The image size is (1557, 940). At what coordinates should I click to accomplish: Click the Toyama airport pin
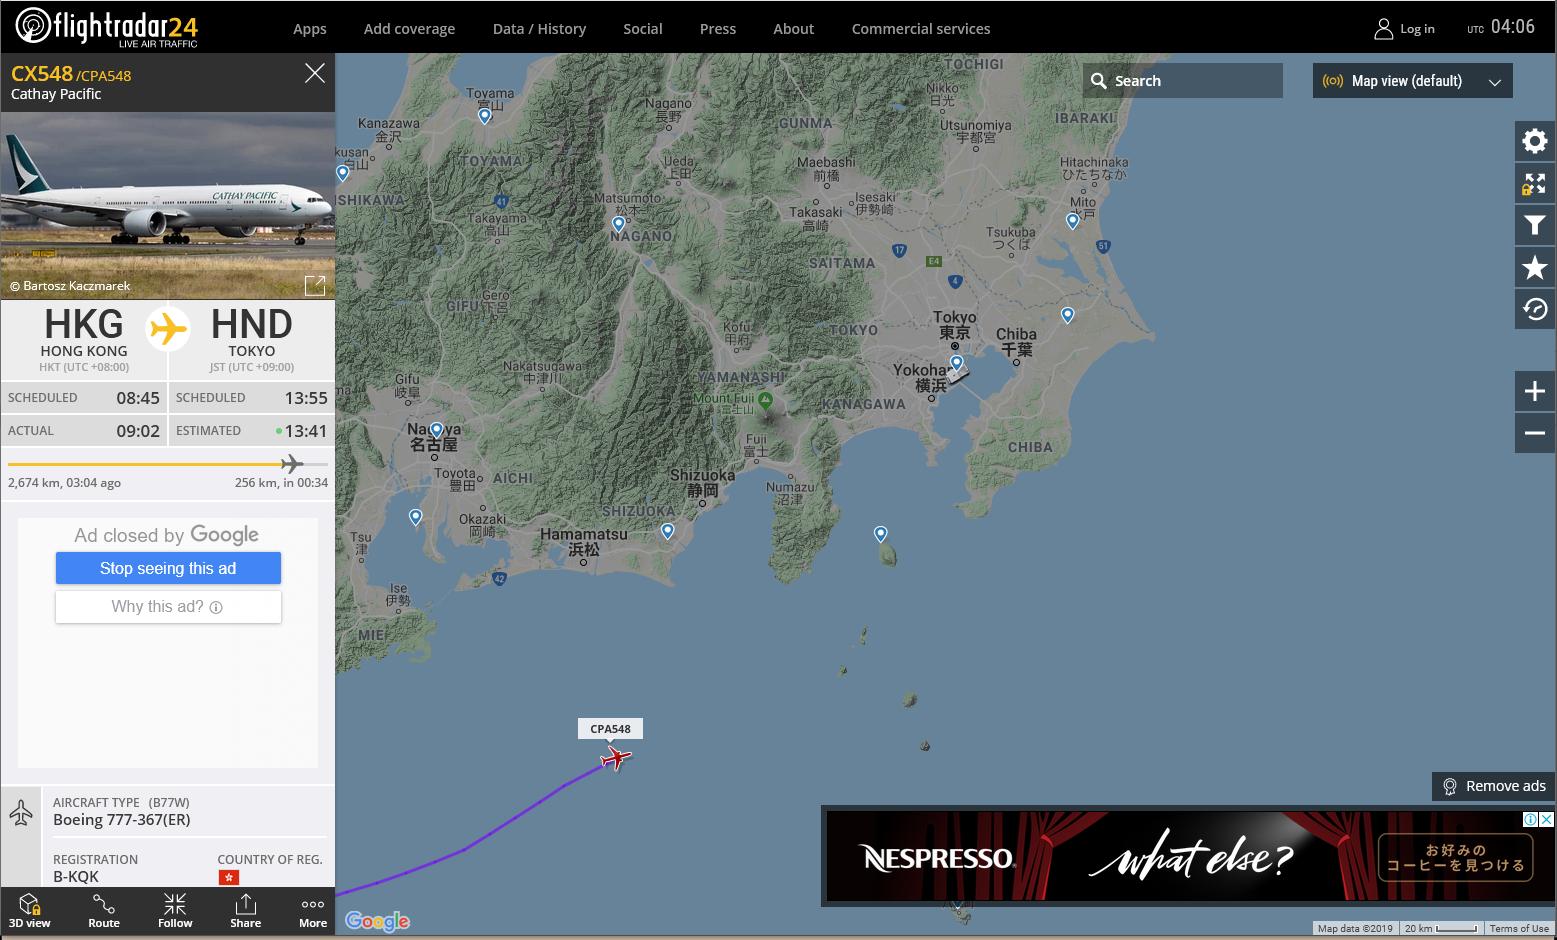[x=485, y=116]
